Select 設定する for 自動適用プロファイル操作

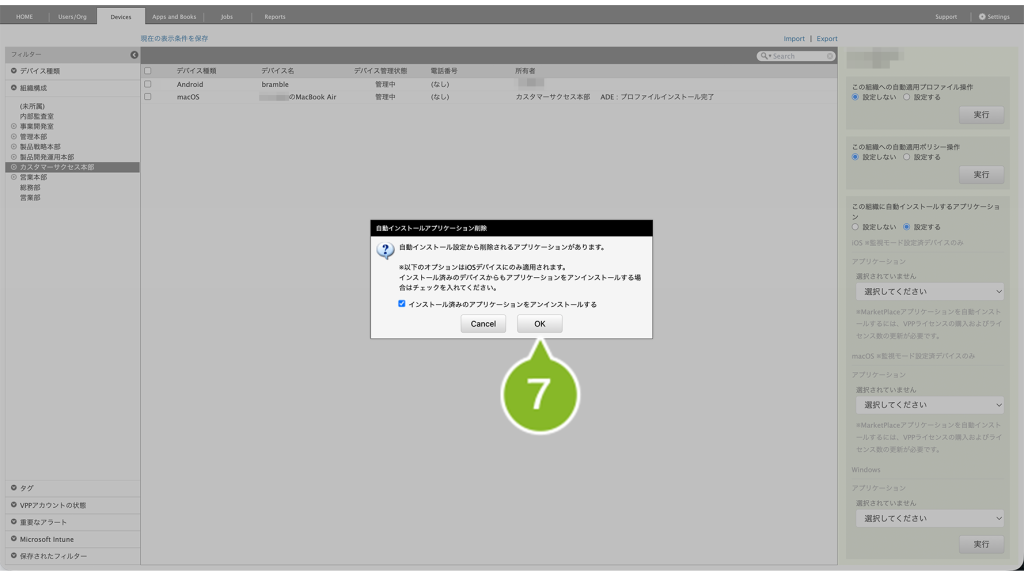click(906, 97)
